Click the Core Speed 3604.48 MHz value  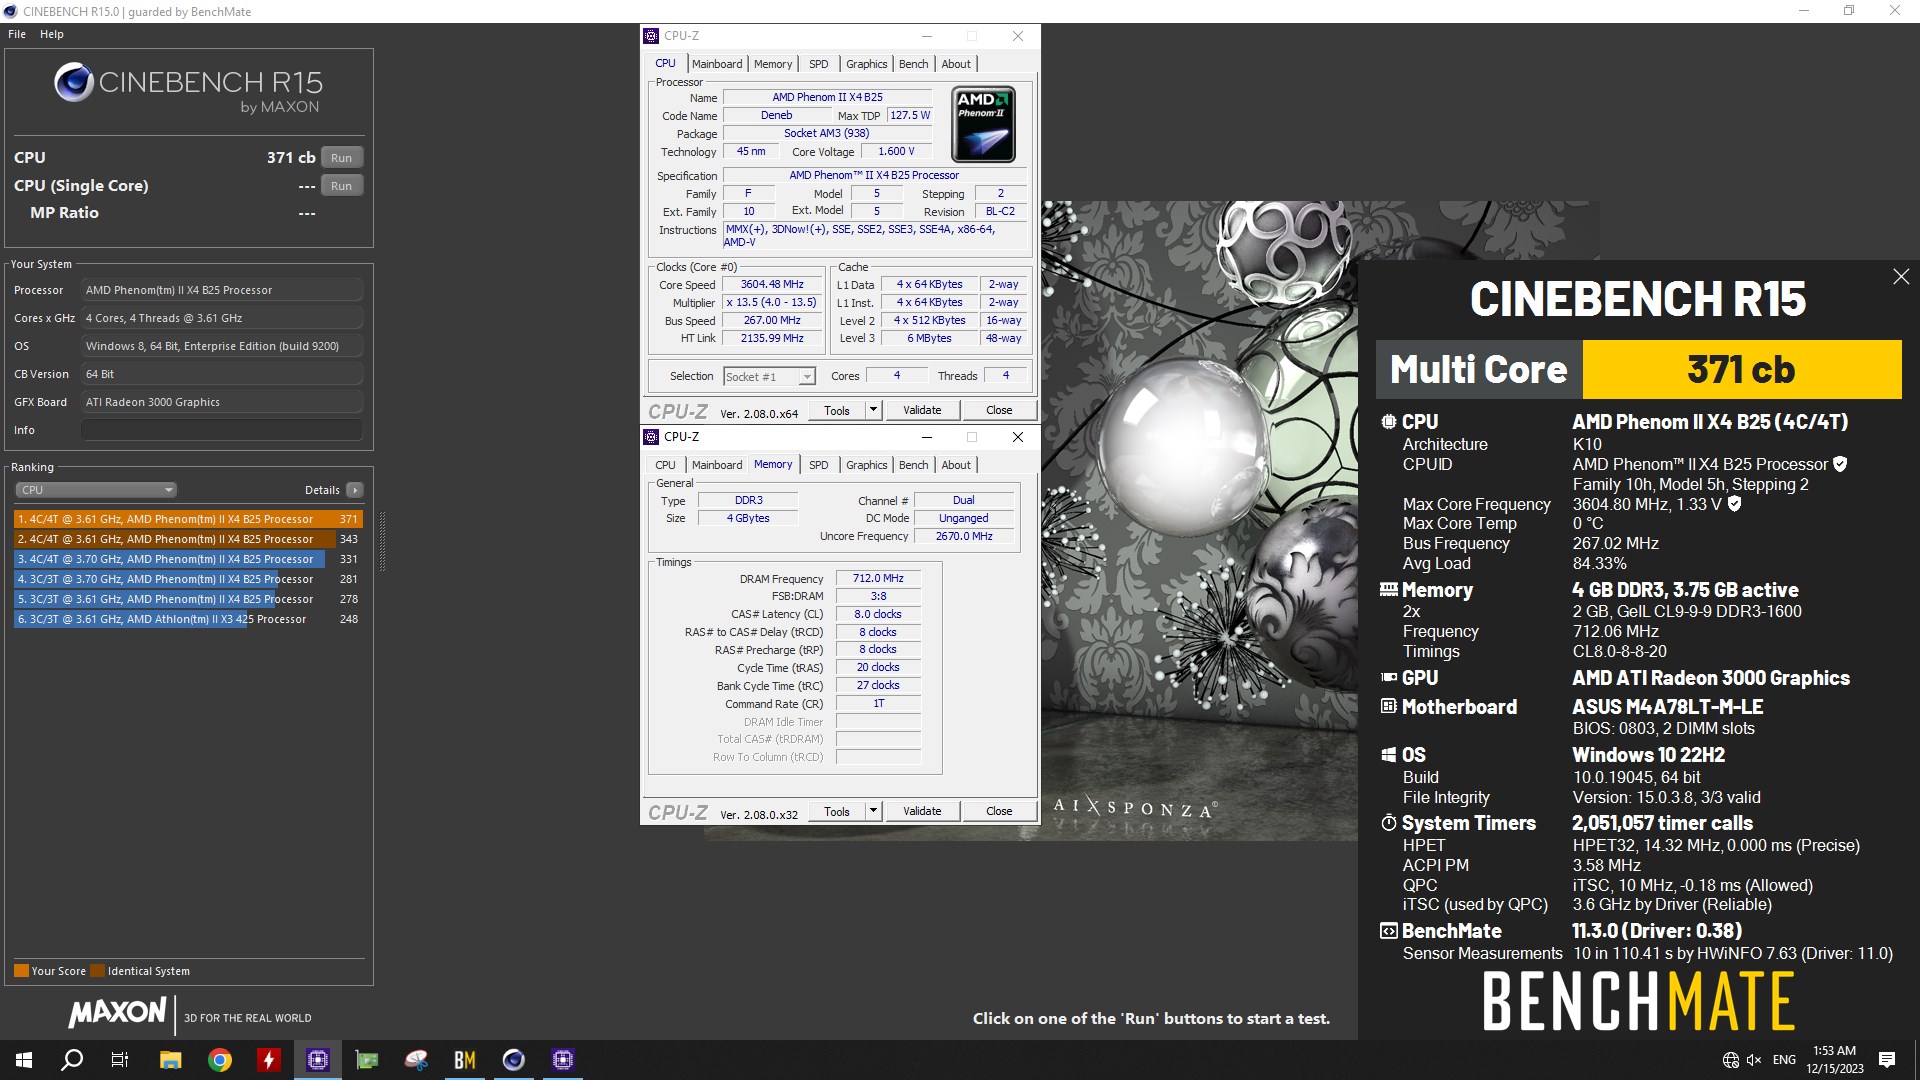(x=772, y=285)
